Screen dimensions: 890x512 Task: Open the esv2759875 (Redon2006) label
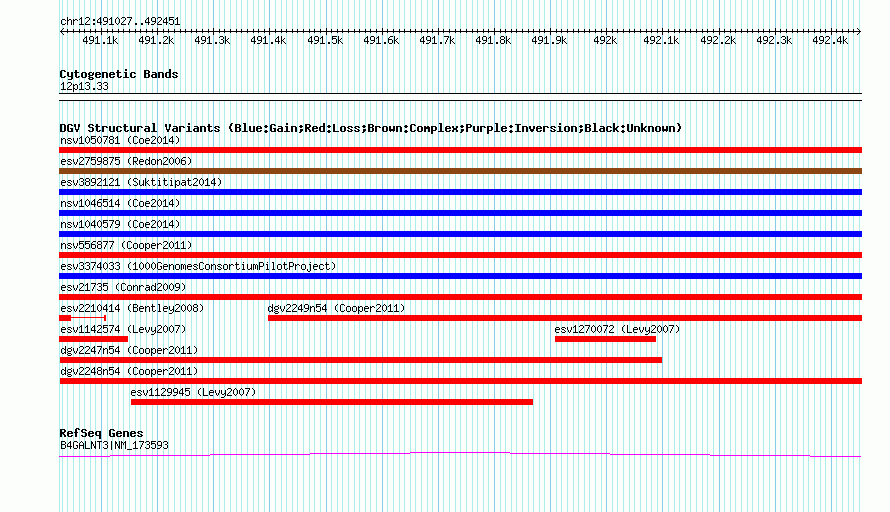(x=126, y=161)
